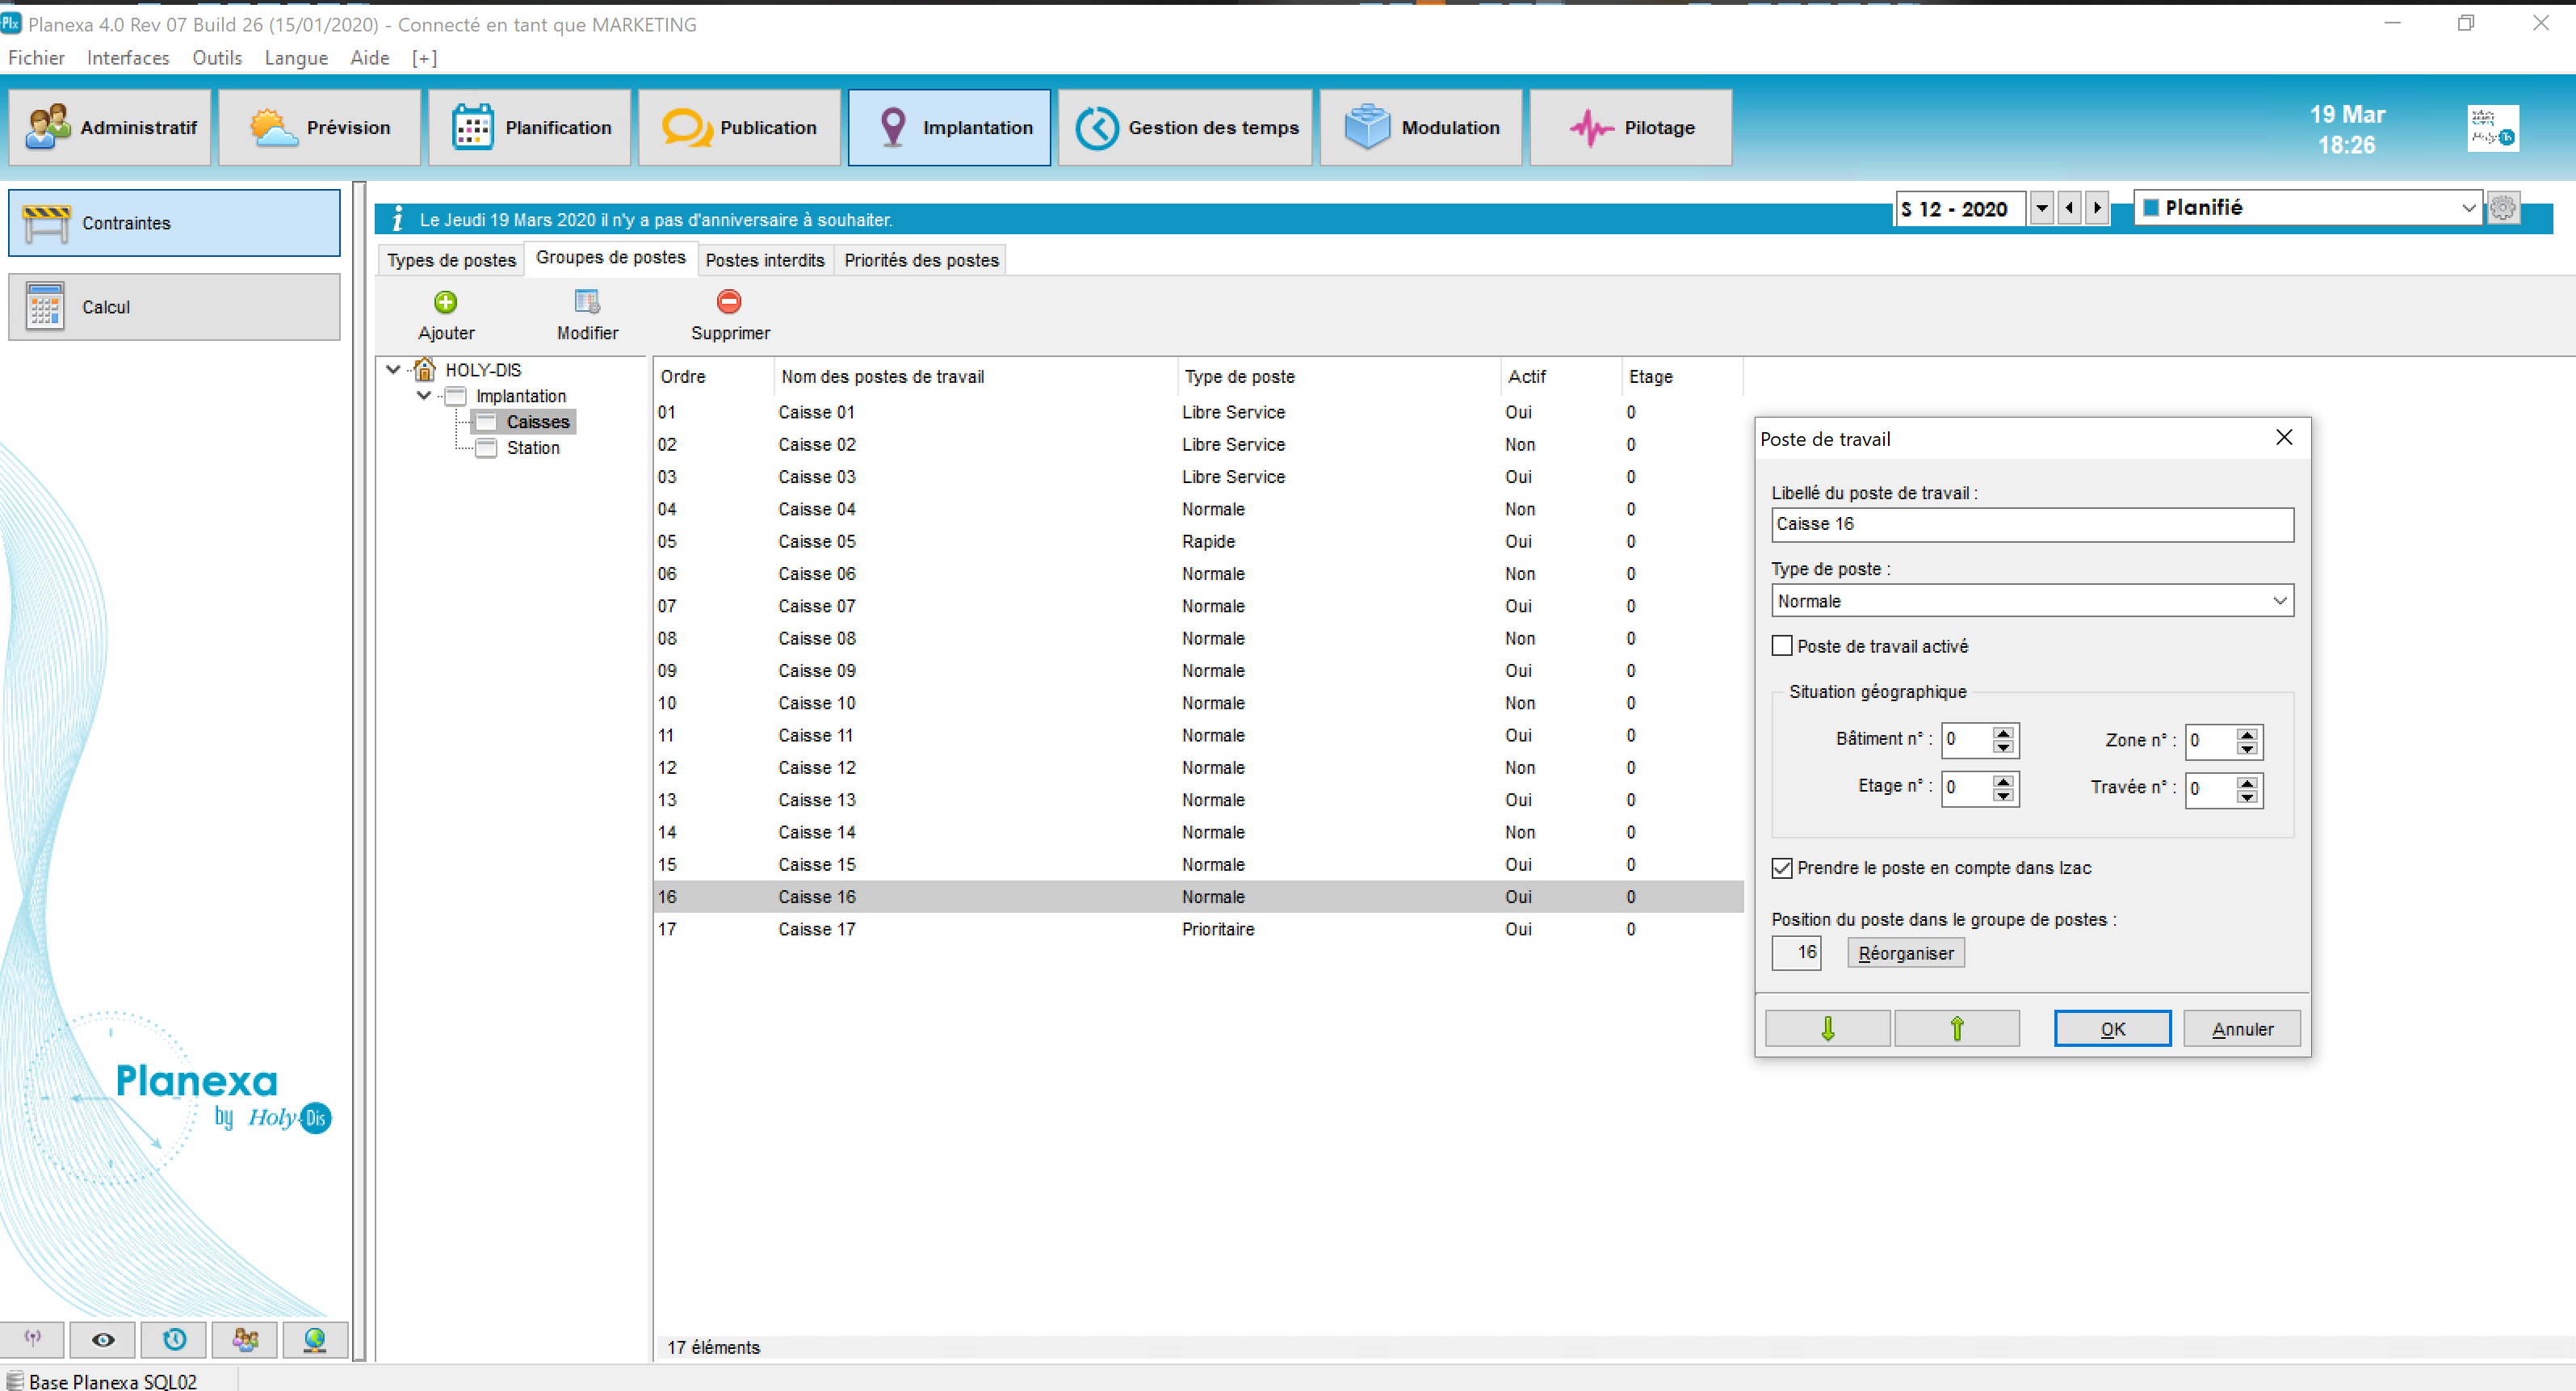Increase Bâtiment n° value
Viewport: 2576px width, 1391px height.
(x=2003, y=733)
